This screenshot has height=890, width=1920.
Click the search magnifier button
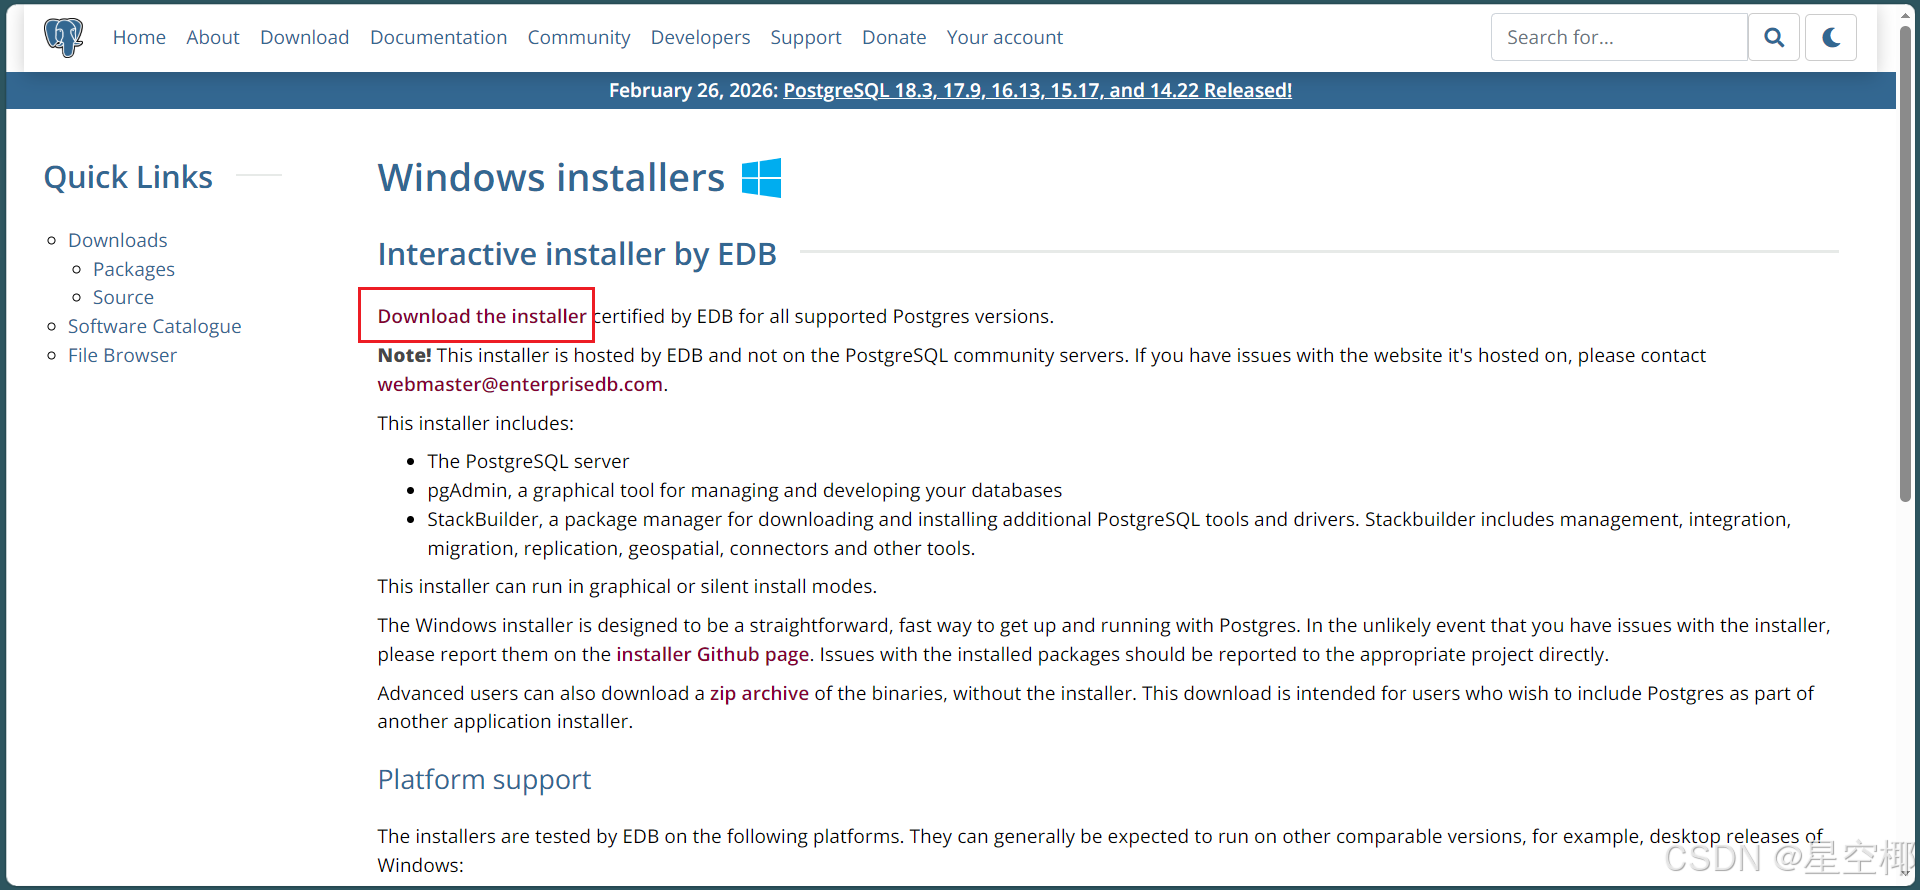click(x=1774, y=37)
